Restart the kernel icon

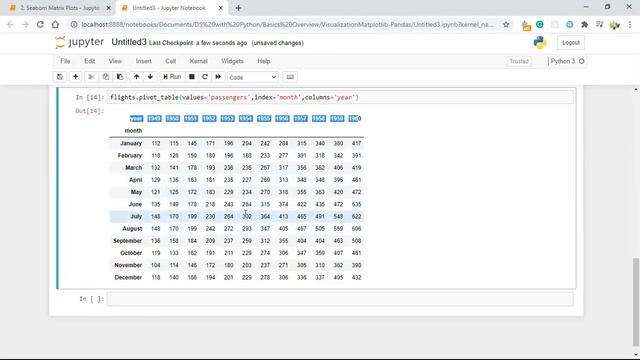205,77
